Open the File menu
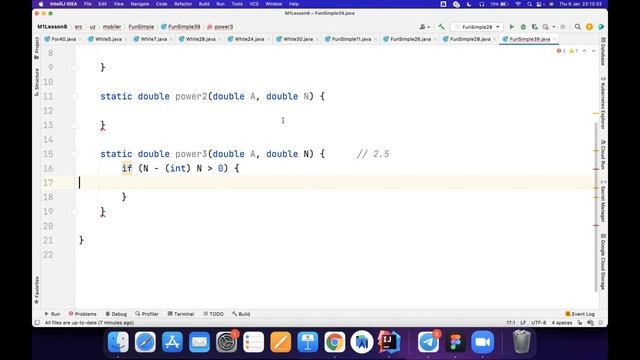This screenshot has width=640, height=360. (88, 4)
